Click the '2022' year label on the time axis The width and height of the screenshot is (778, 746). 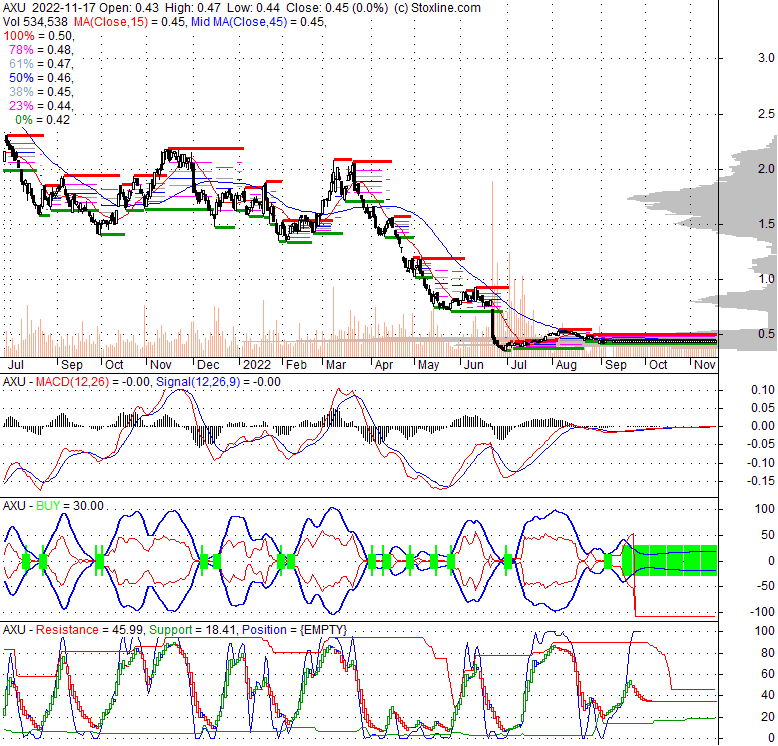click(x=257, y=365)
